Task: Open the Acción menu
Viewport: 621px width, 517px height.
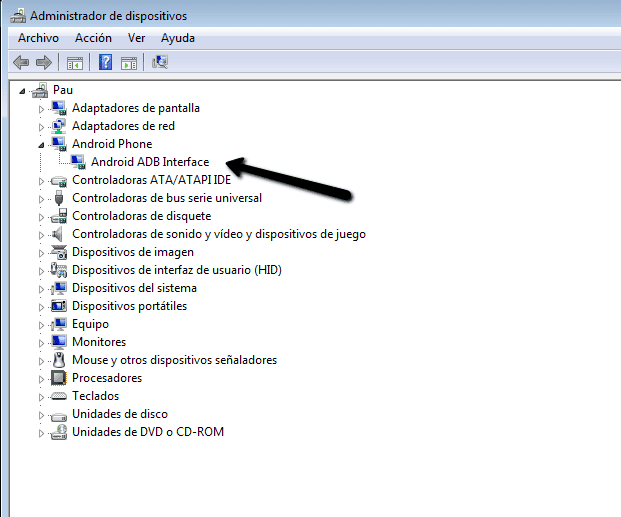Action: tap(93, 38)
